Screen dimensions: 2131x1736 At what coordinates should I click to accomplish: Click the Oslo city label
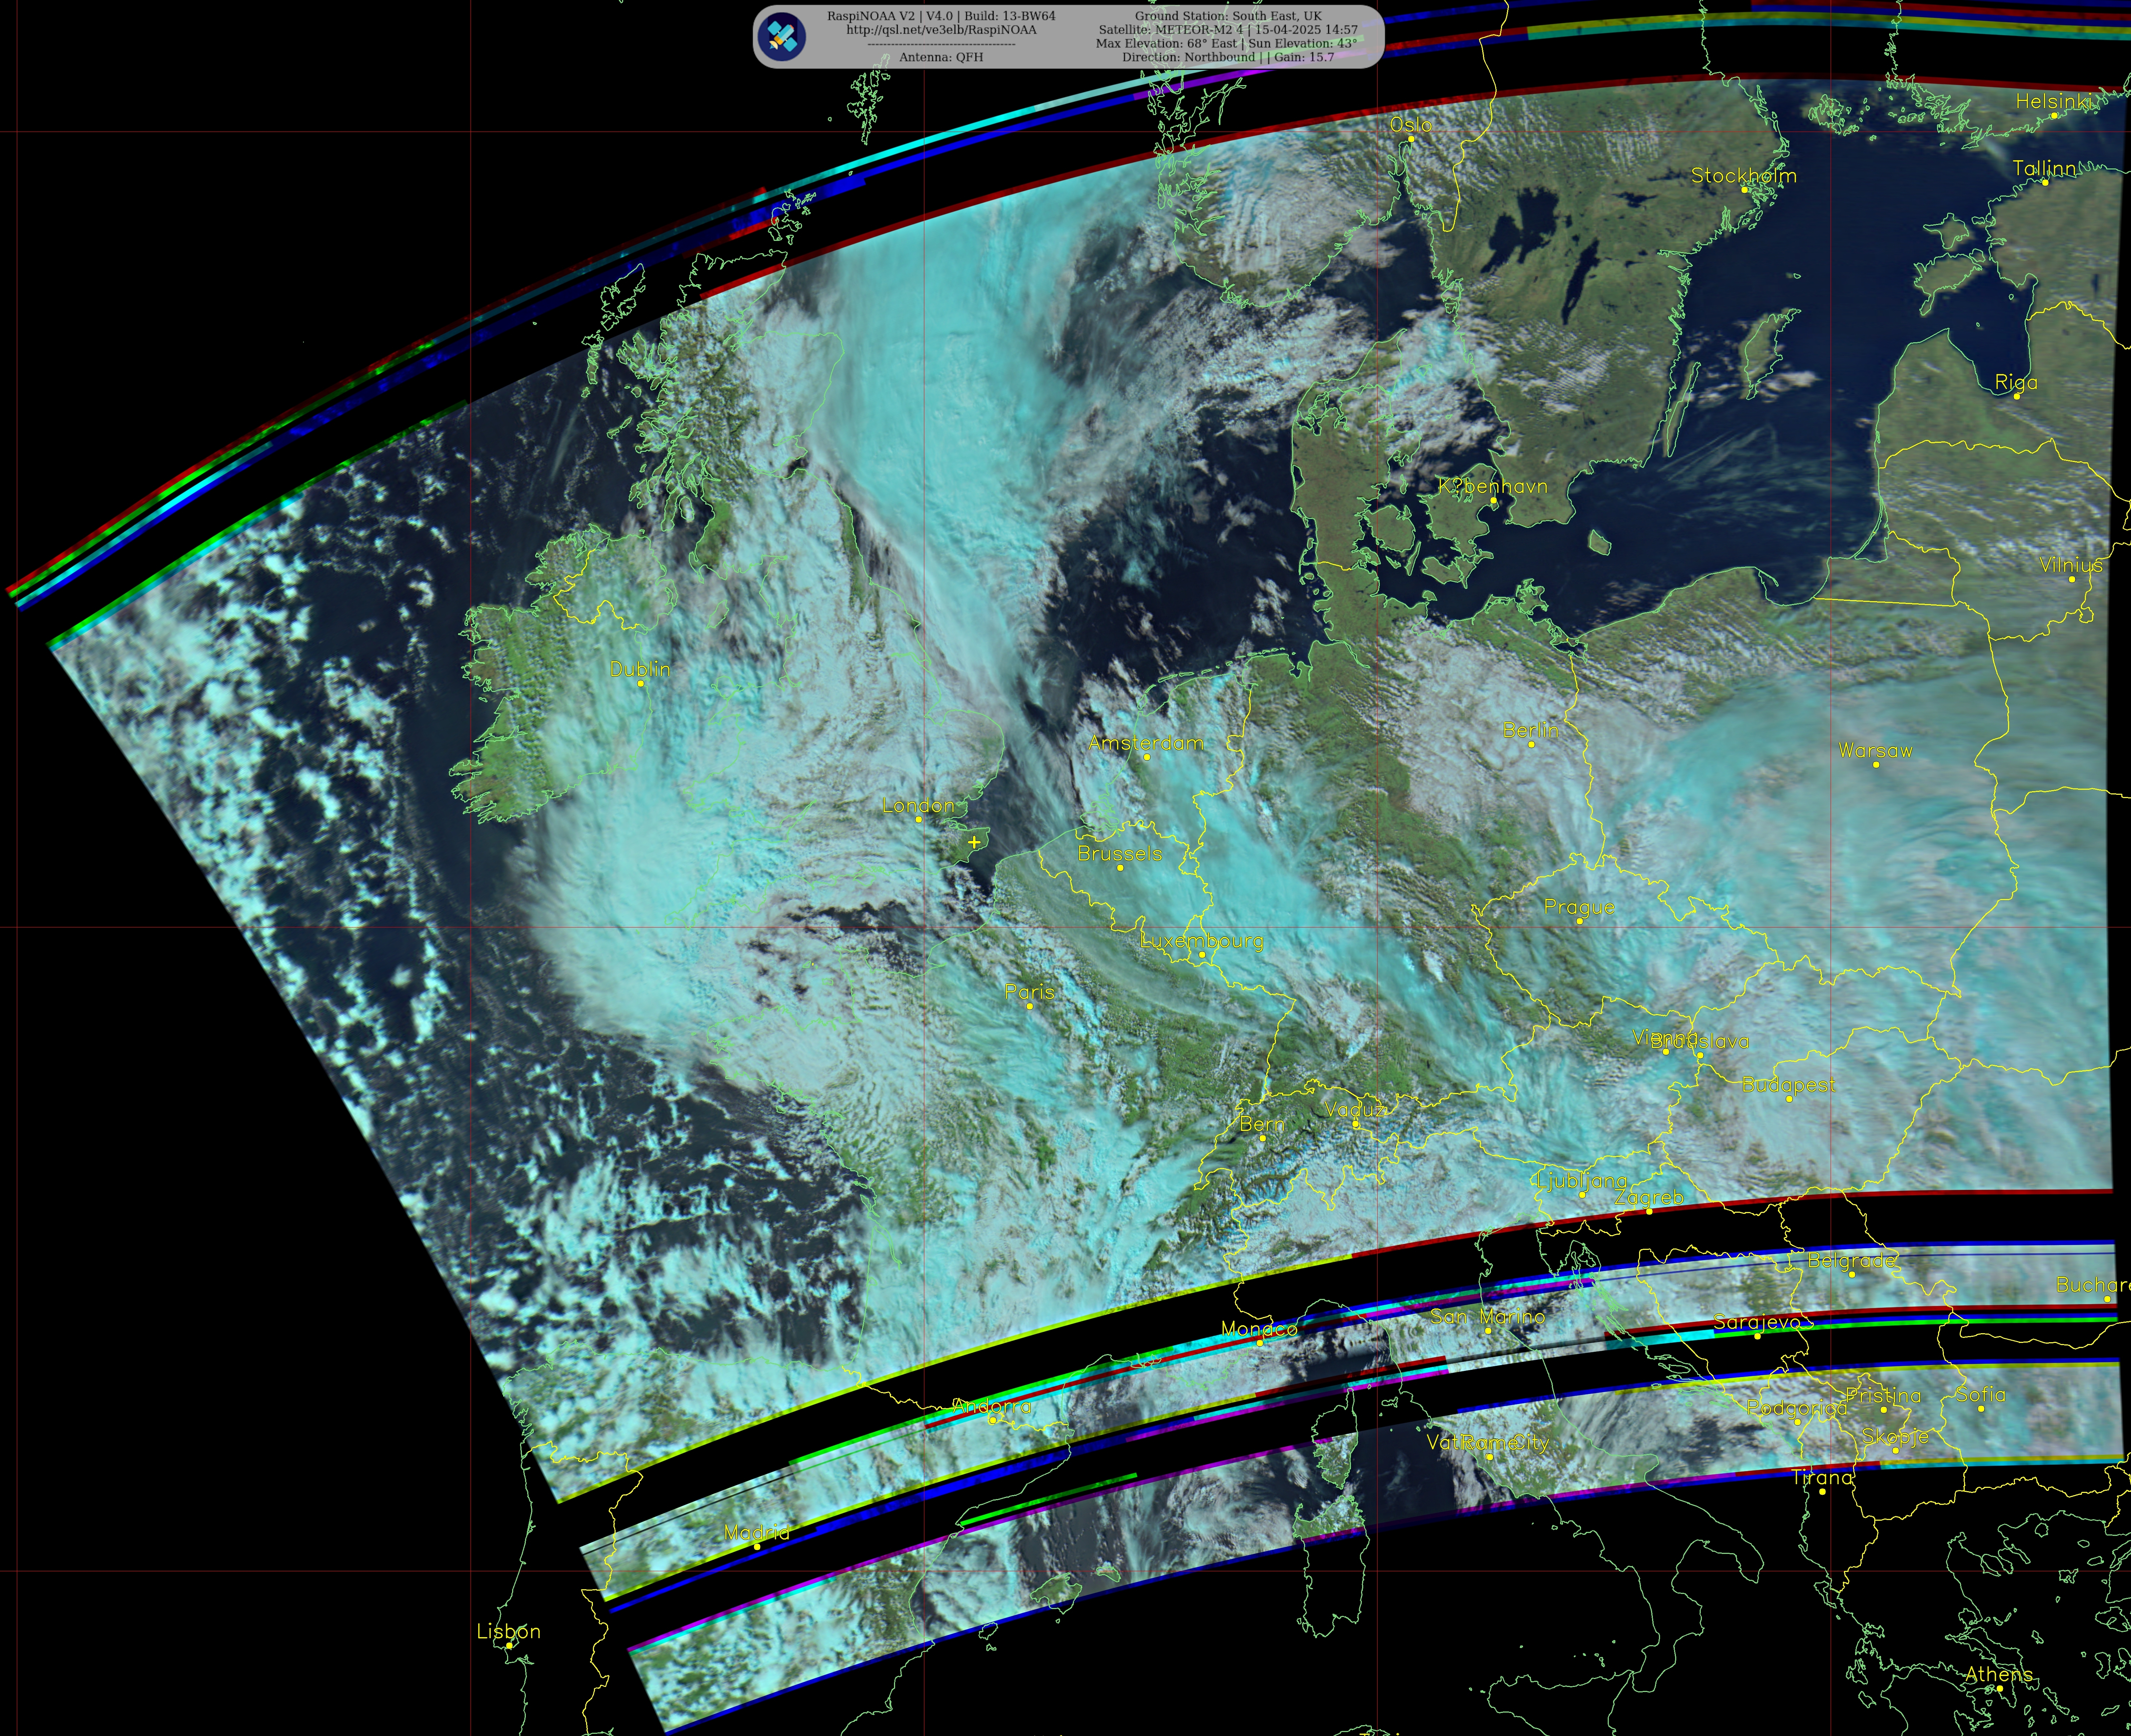tap(1411, 125)
